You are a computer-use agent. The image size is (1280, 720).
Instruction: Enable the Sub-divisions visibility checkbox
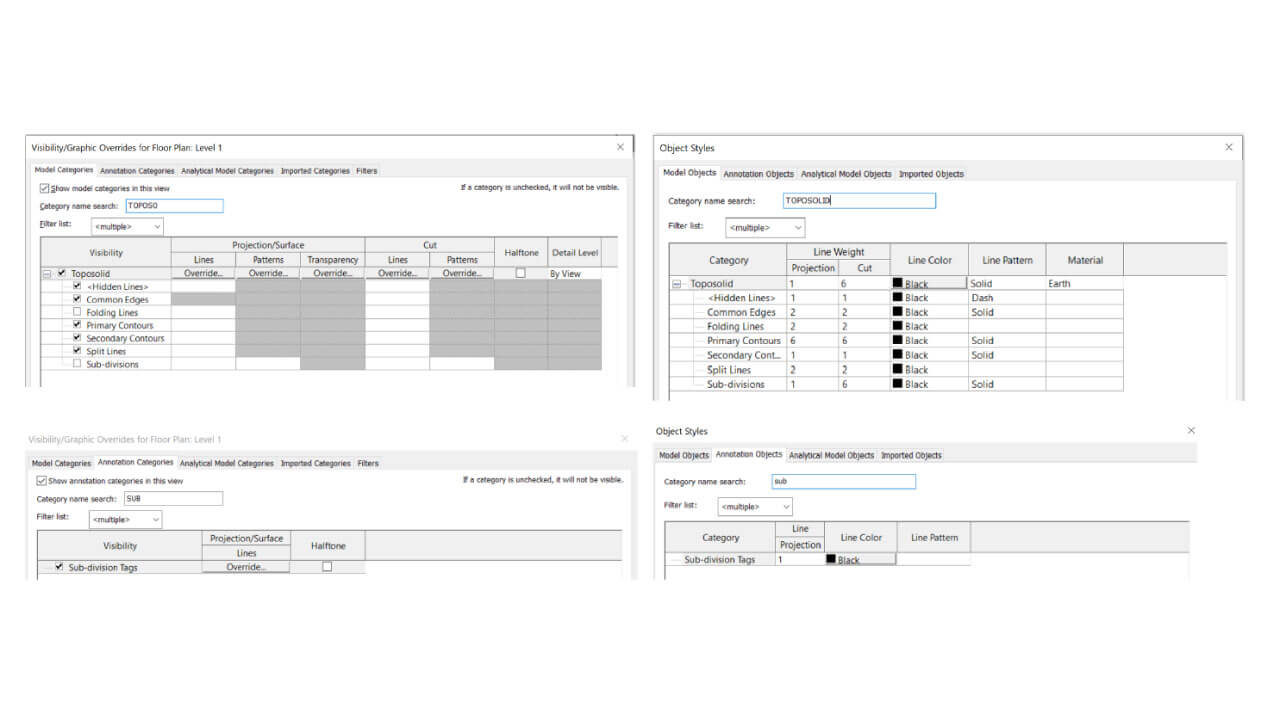[77, 364]
